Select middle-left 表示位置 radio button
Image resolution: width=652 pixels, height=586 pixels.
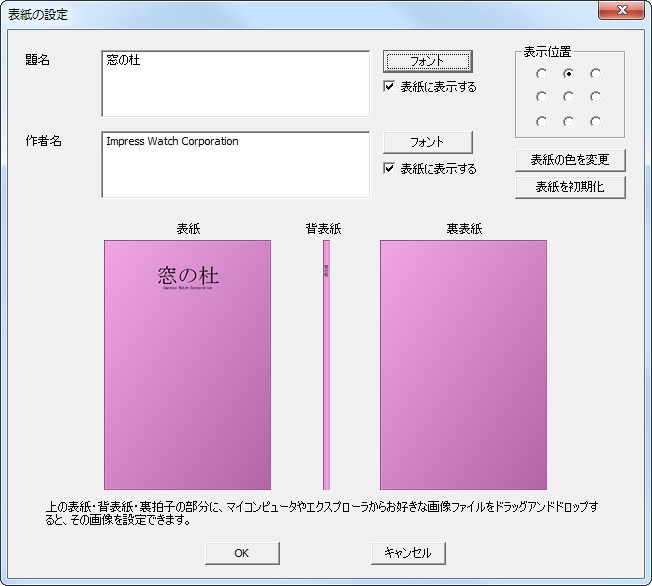tap(541, 97)
